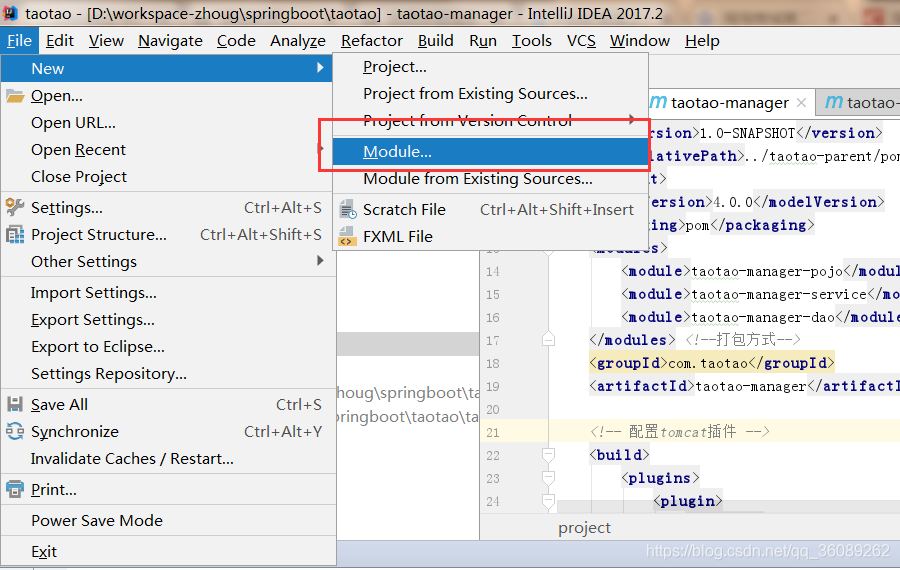Select Module from Existing Sources...
The width and height of the screenshot is (900, 570).
coord(490,179)
